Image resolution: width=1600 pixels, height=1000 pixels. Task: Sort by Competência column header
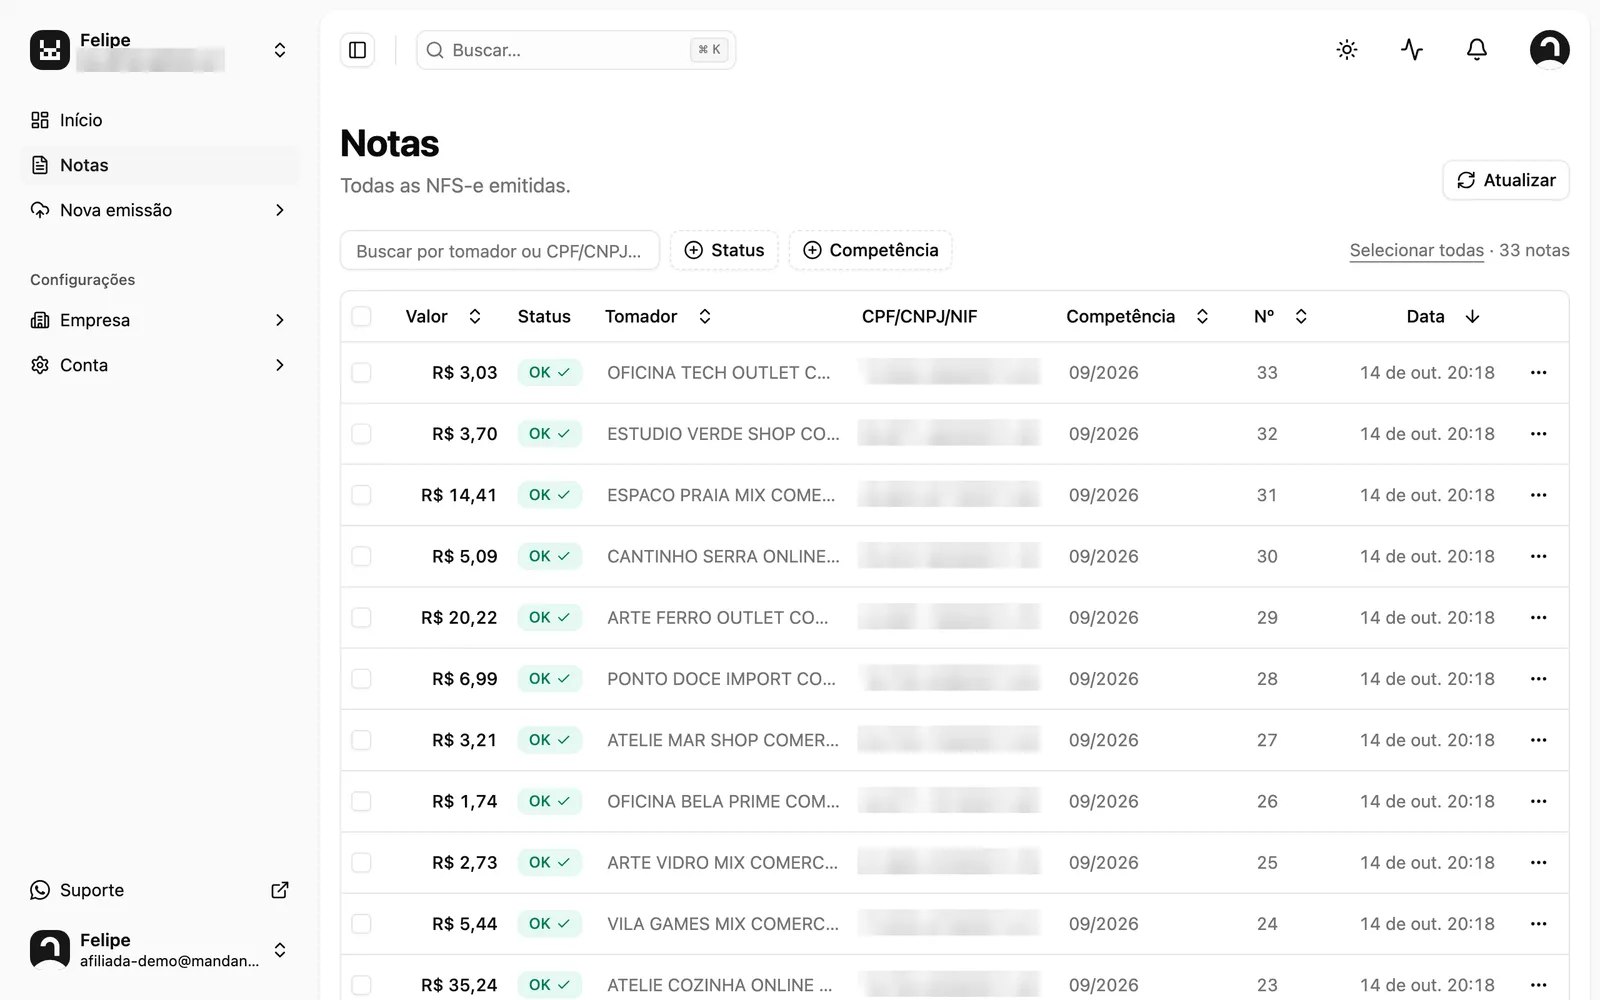click(1138, 316)
